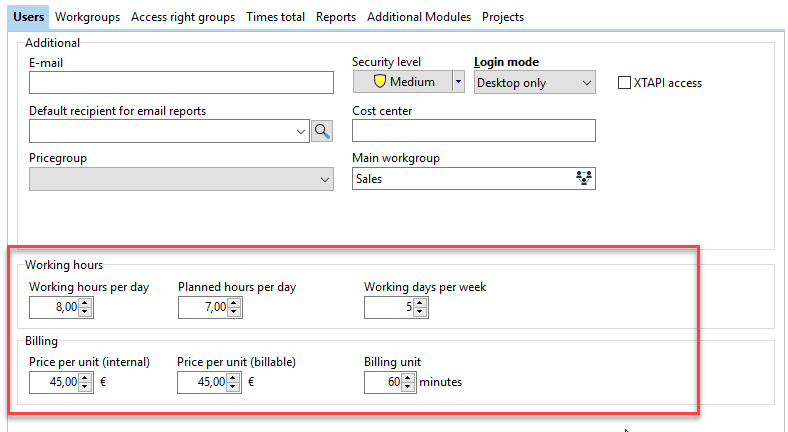Viewport: 788px width, 432px height.
Task: Click the workgroup picker icon in Main workgroup
Action: point(584,179)
